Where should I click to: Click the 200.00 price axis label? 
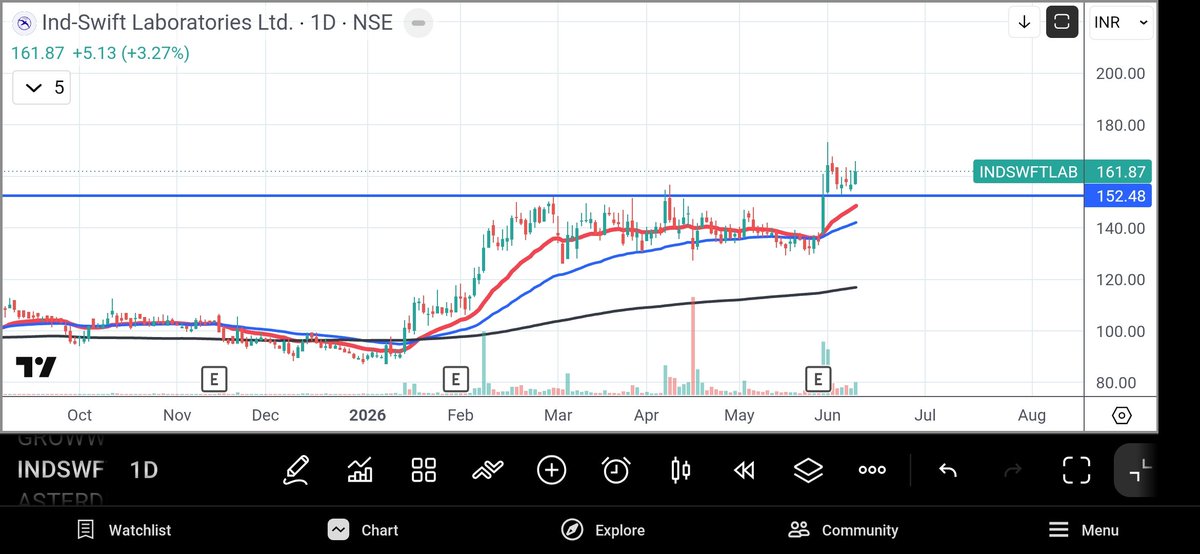1120,73
